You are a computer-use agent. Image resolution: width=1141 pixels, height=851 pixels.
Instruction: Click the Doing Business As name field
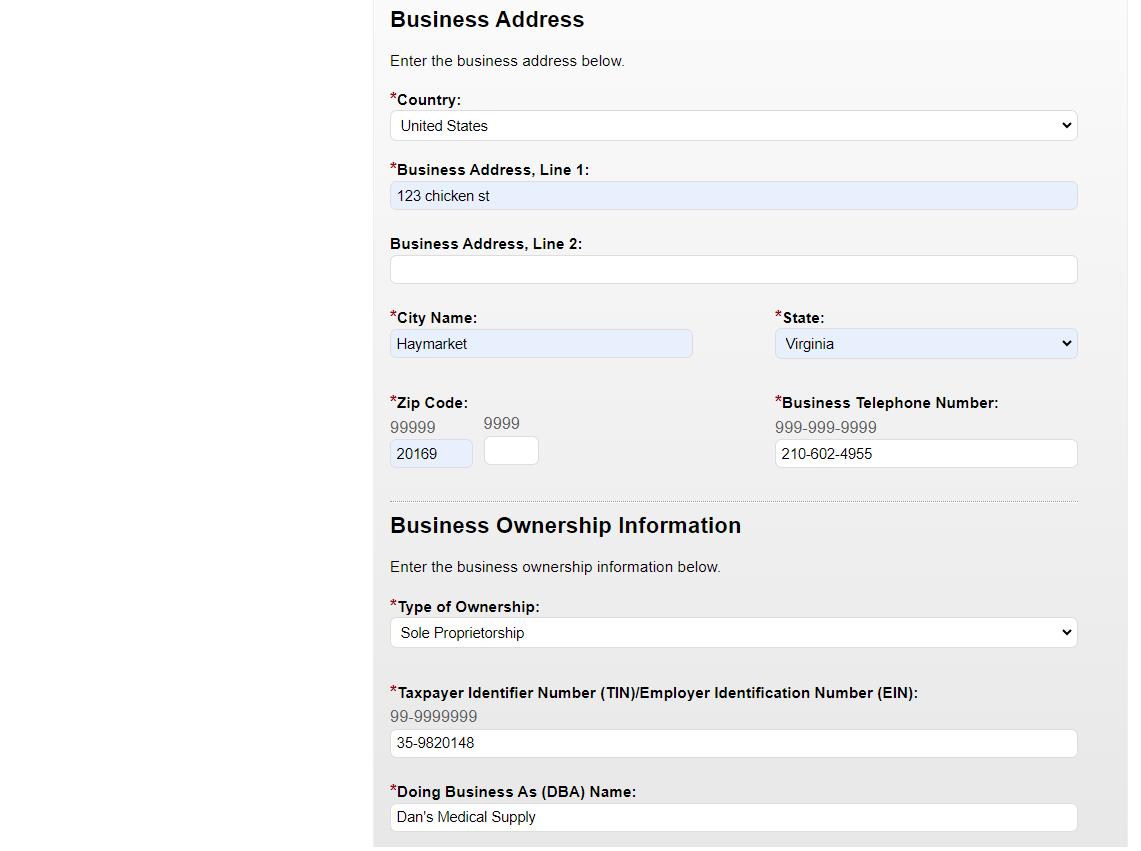click(733, 818)
